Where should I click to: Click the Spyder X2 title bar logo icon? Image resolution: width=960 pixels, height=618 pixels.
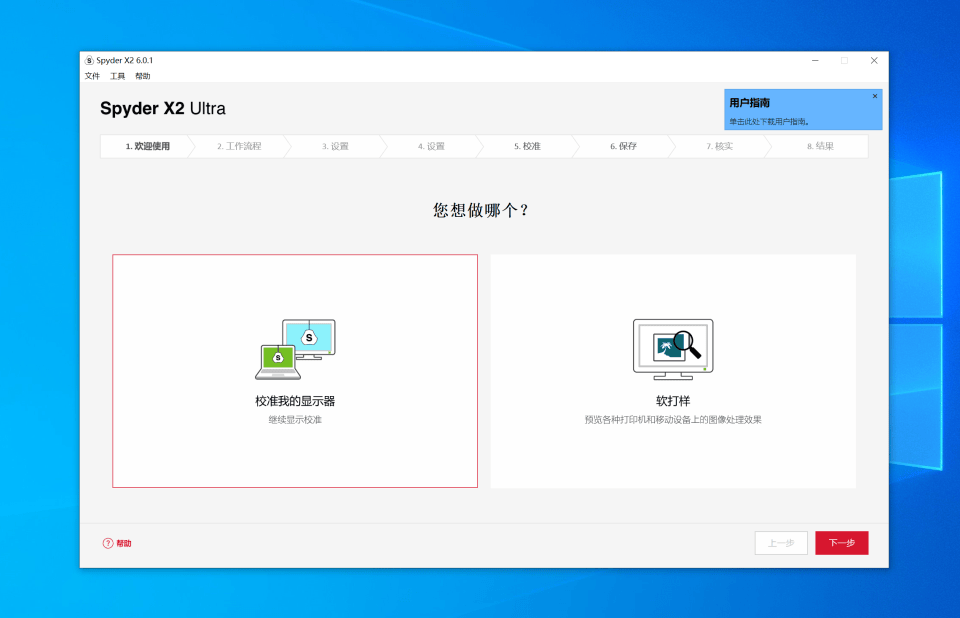point(89,60)
